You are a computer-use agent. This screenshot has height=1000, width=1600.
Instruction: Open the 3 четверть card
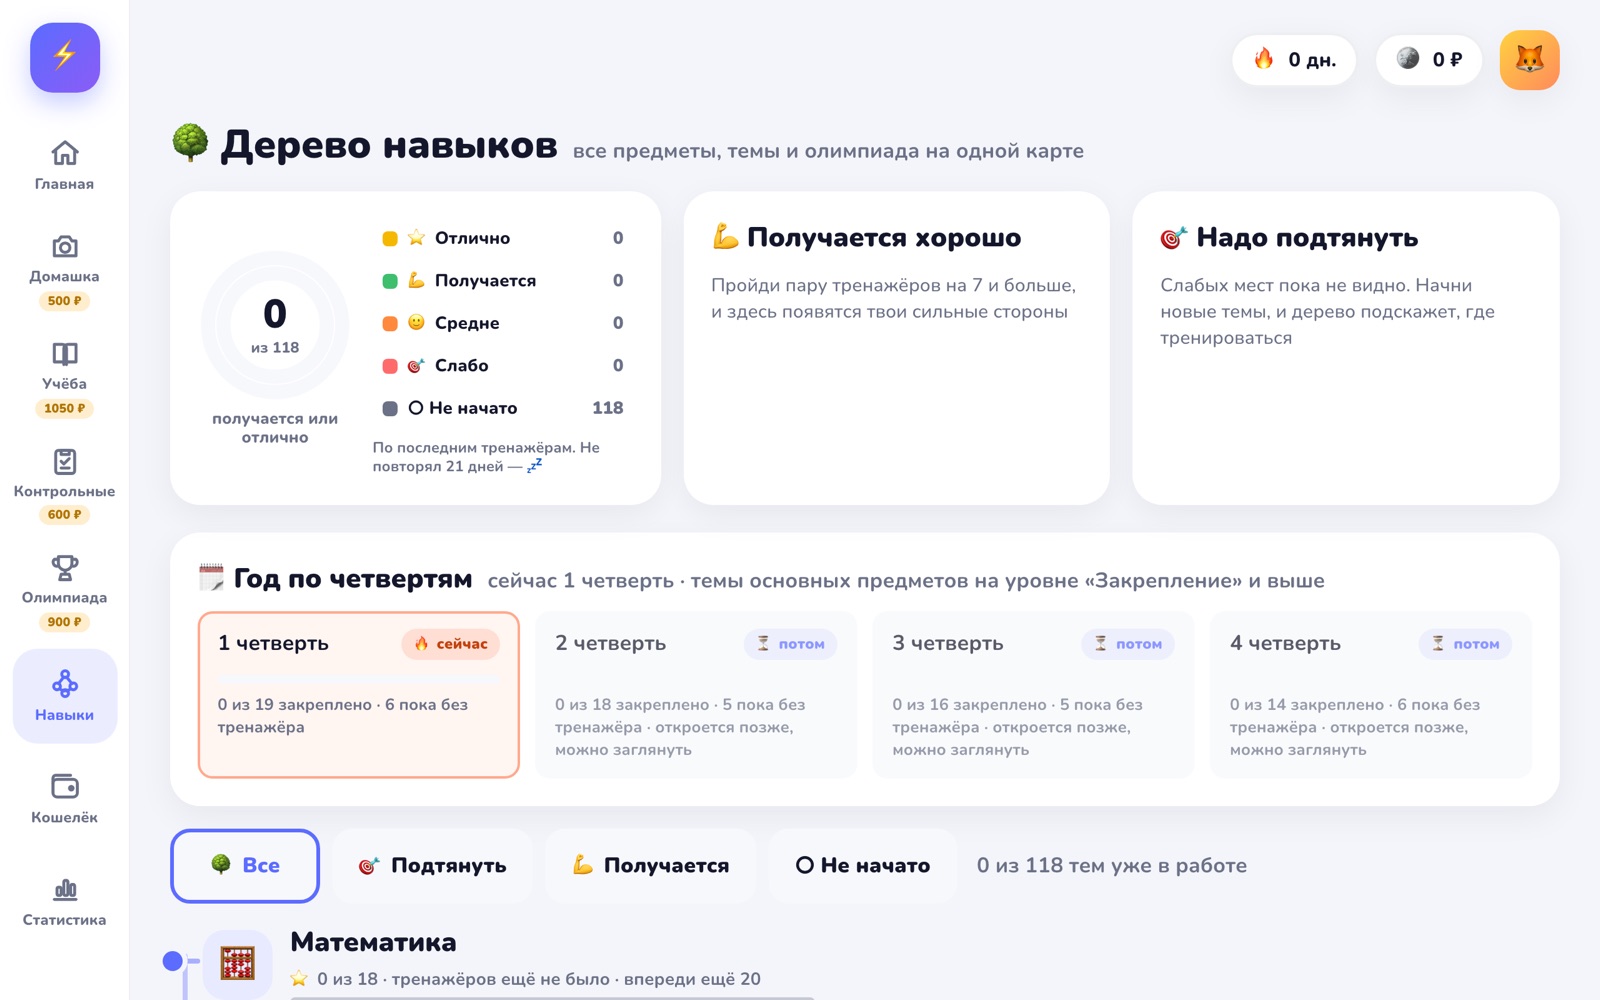point(1033,695)
